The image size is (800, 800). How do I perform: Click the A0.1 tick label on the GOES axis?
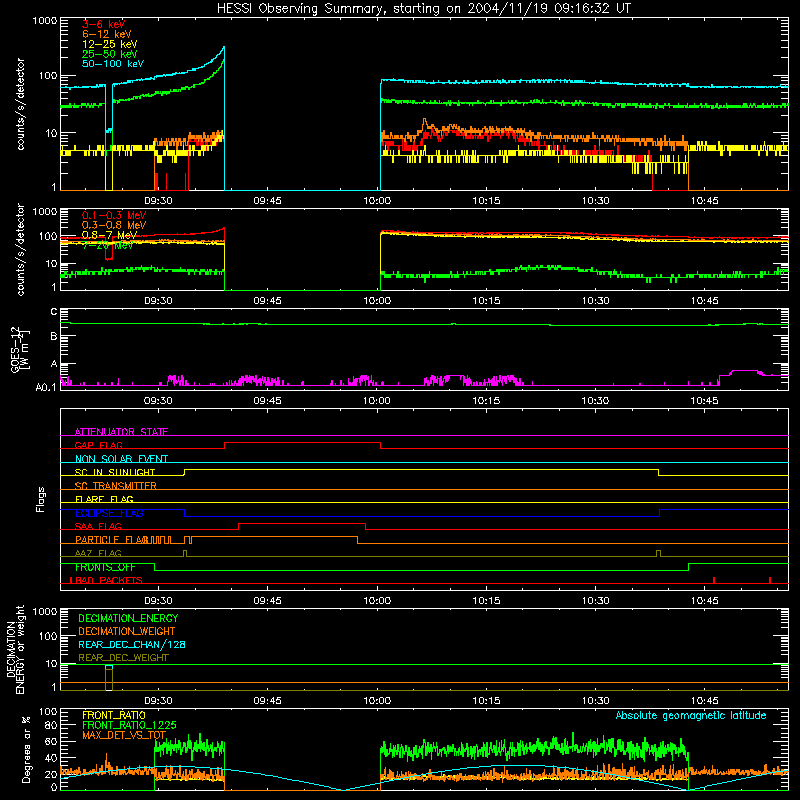click(x=46, y=387)
